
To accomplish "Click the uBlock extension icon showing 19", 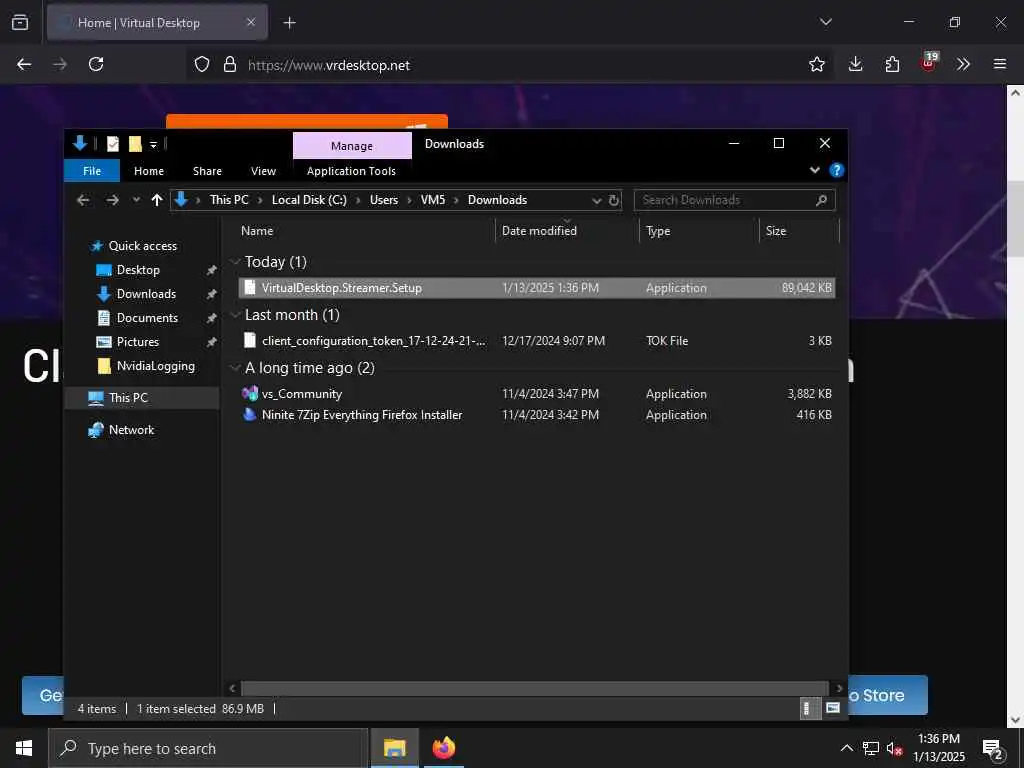I will pyautogui.click(x=929, y=62).
